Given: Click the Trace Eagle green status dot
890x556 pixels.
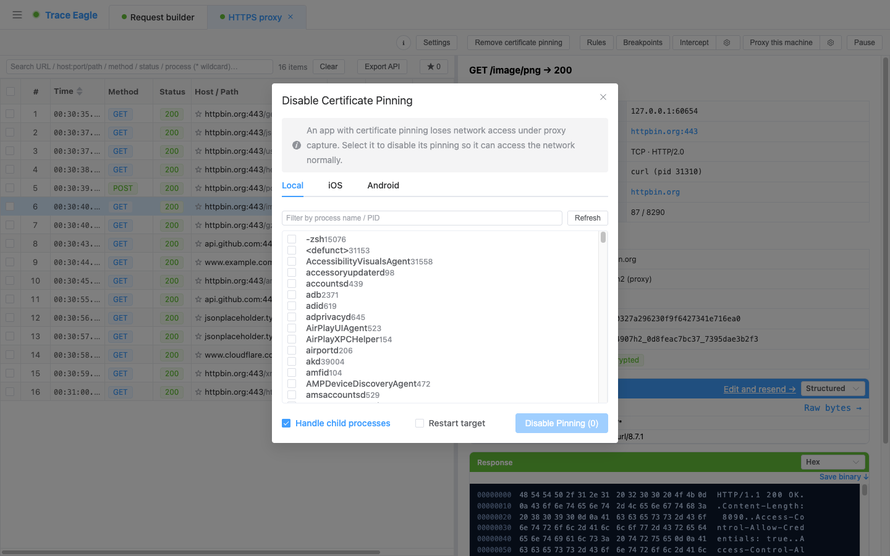Looking at the screenshot, I should click(x=36, y=15).
